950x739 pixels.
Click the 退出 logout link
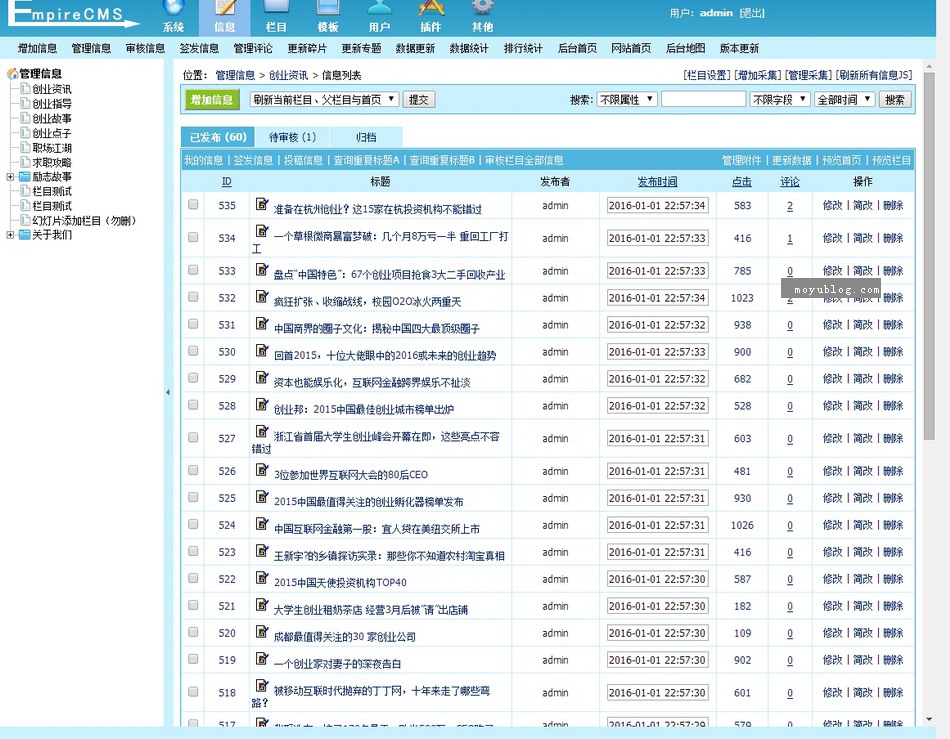[752, 13]
